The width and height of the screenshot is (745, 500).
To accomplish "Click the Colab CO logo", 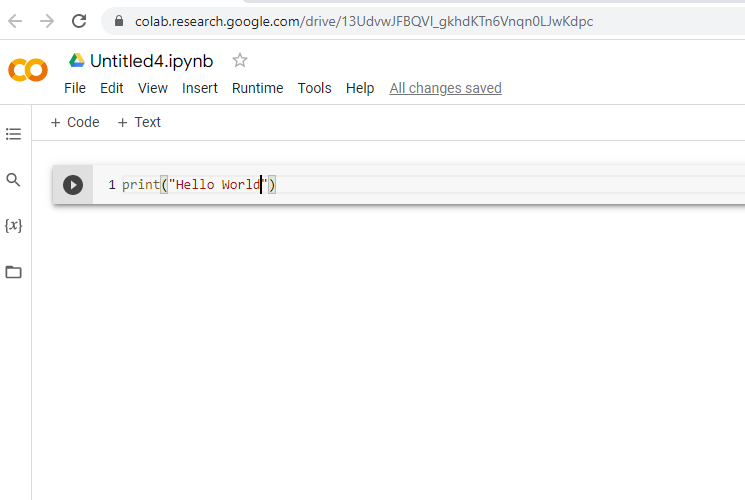I will click(28, 70).
